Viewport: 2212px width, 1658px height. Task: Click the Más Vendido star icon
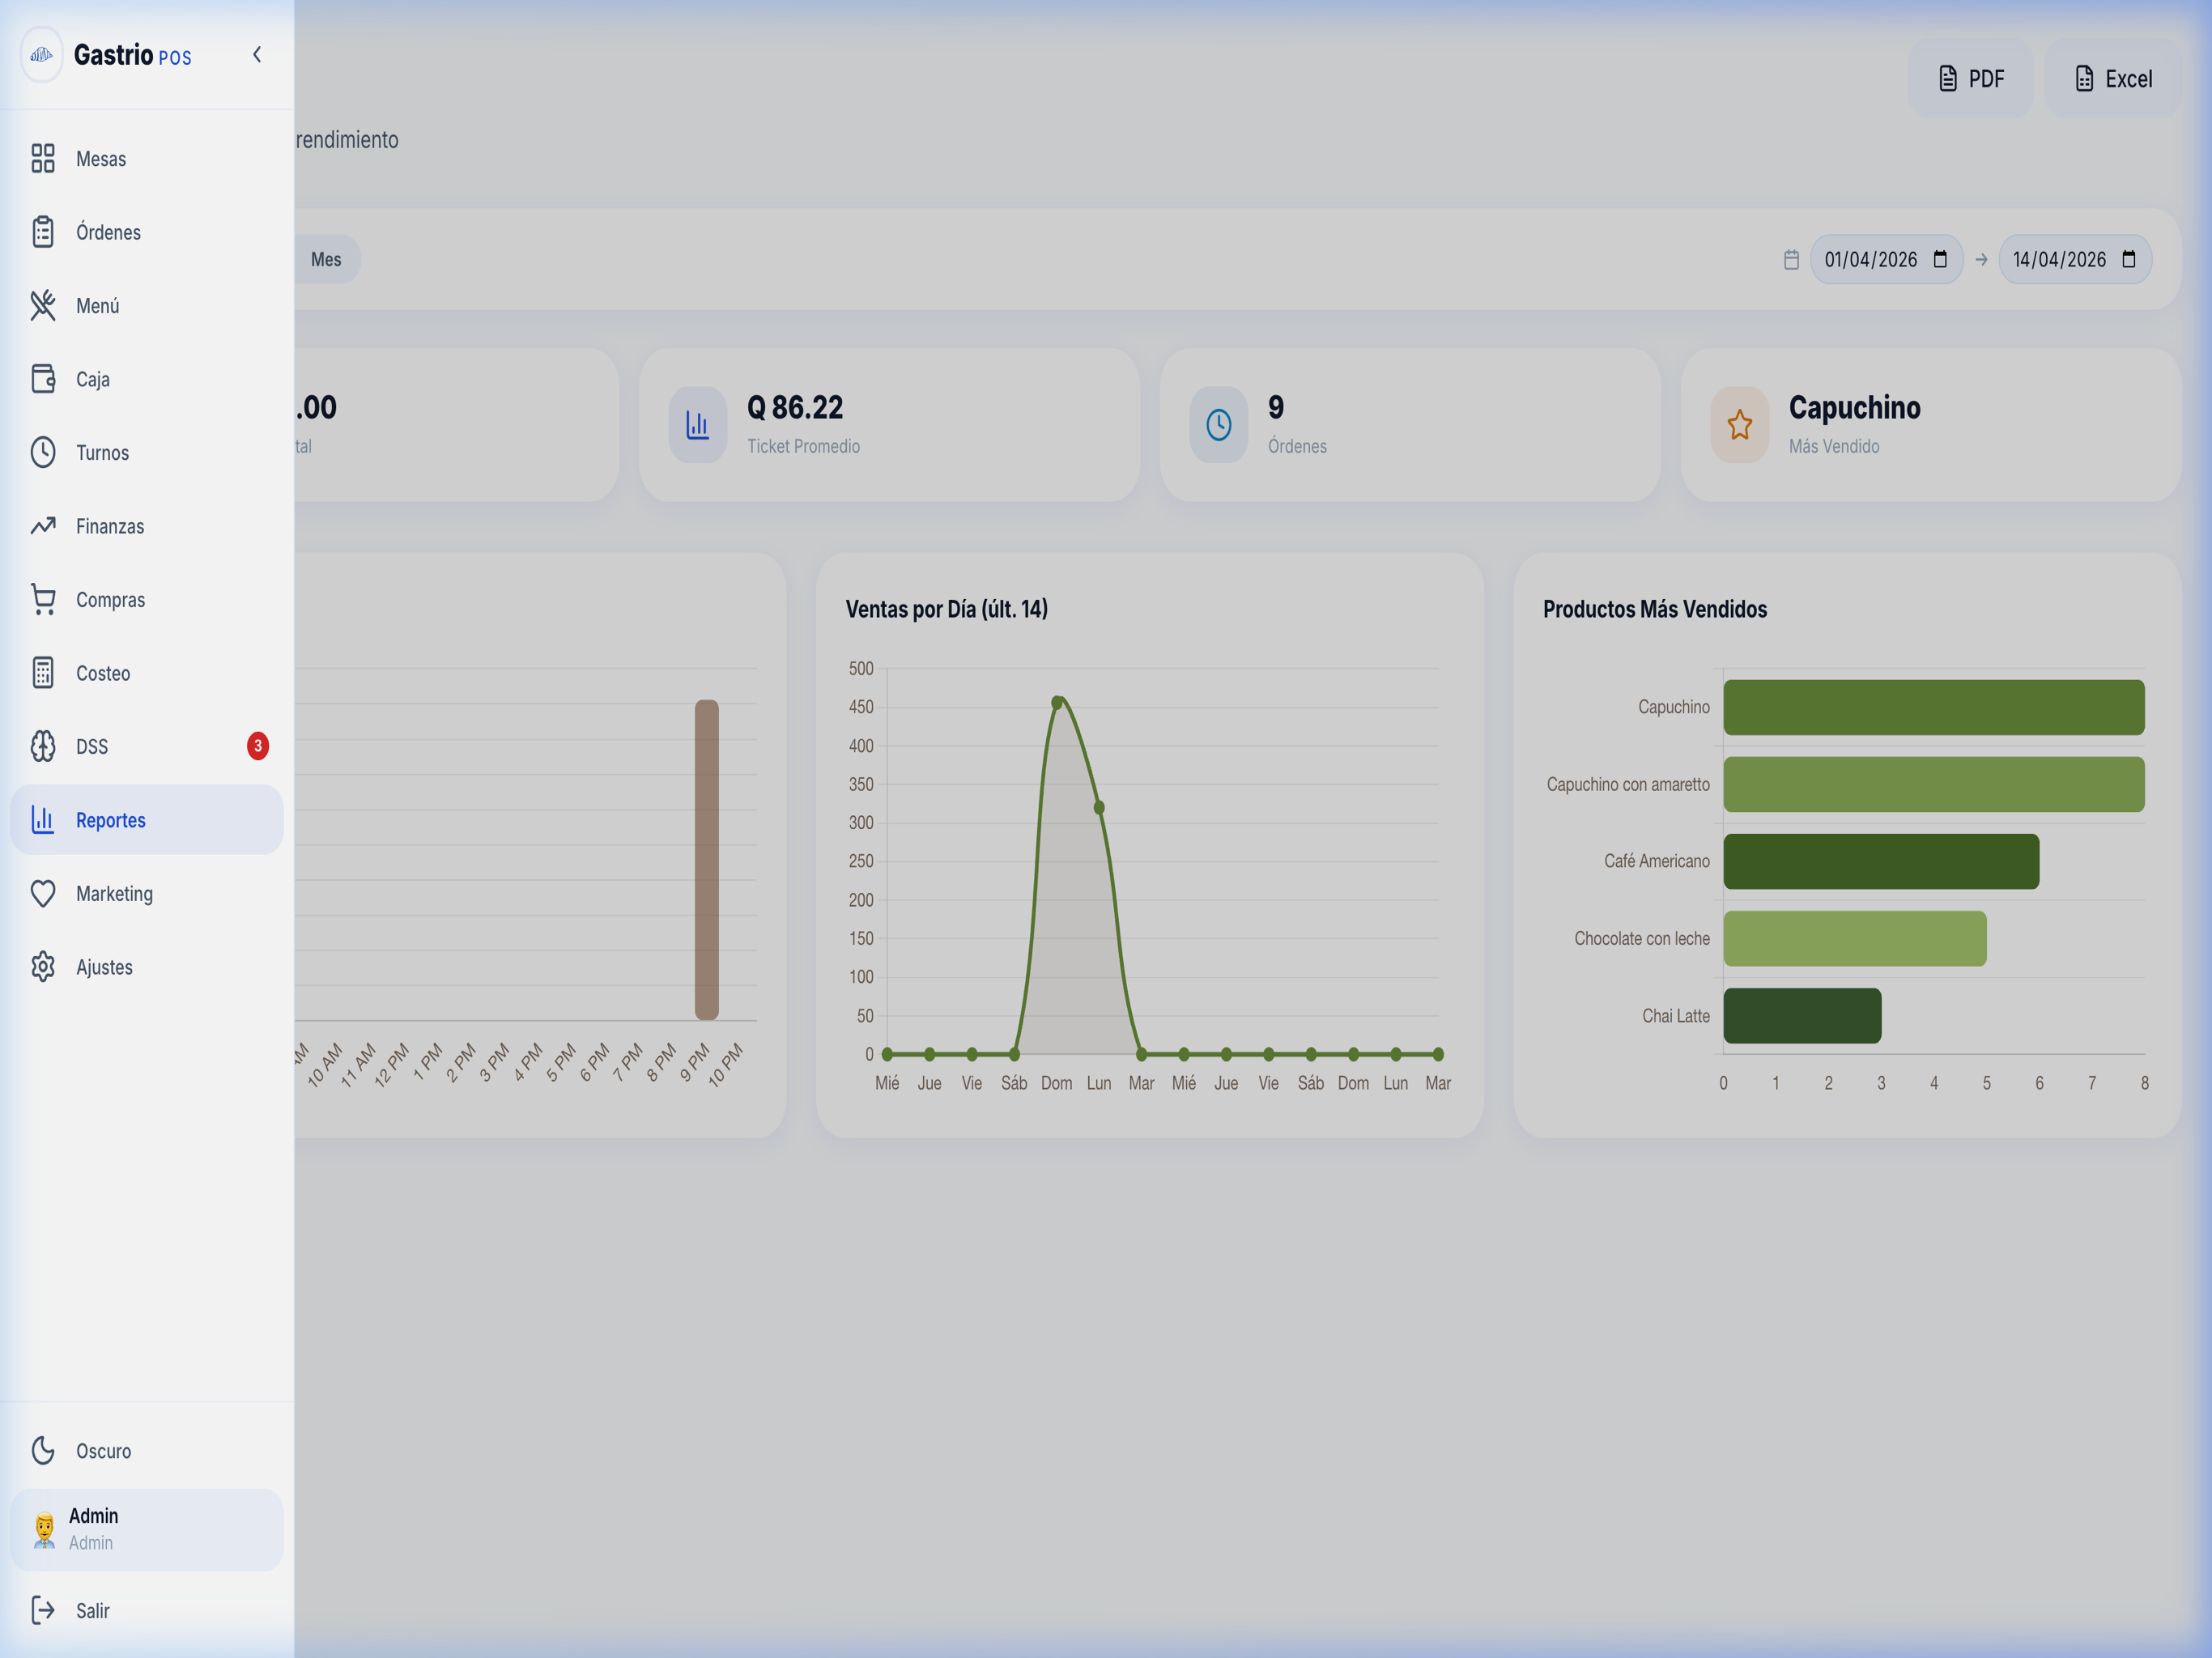tap(1740, 425)
